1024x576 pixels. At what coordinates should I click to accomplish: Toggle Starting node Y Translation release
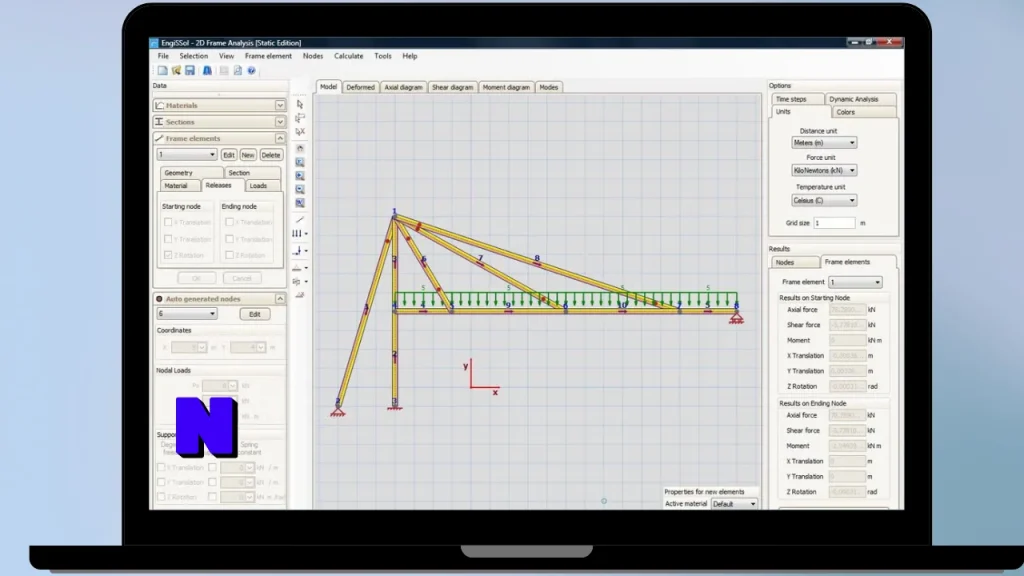point(168,239)
